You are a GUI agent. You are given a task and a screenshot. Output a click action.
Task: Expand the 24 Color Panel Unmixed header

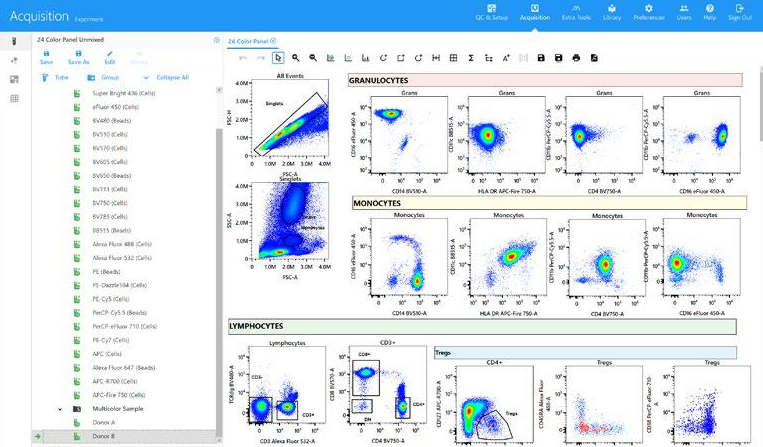click(x=217, y=40)
